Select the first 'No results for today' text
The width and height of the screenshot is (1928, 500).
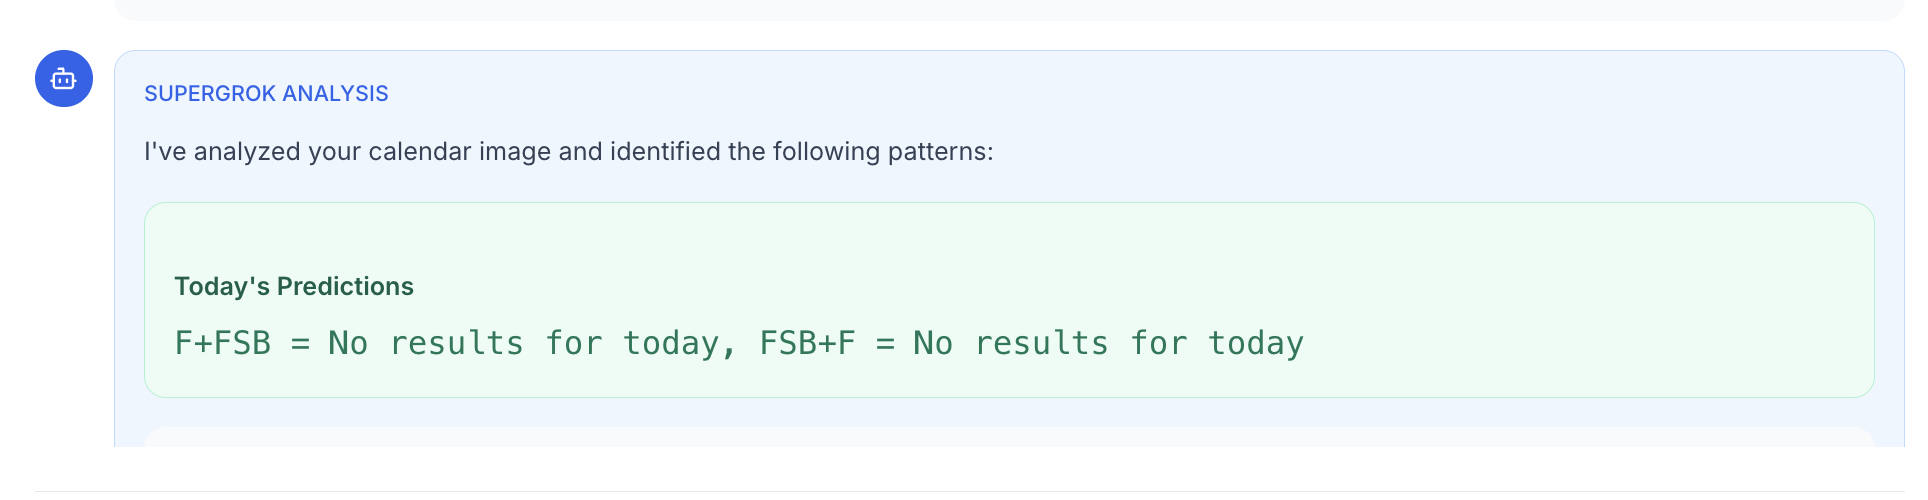tap(524, 343)
